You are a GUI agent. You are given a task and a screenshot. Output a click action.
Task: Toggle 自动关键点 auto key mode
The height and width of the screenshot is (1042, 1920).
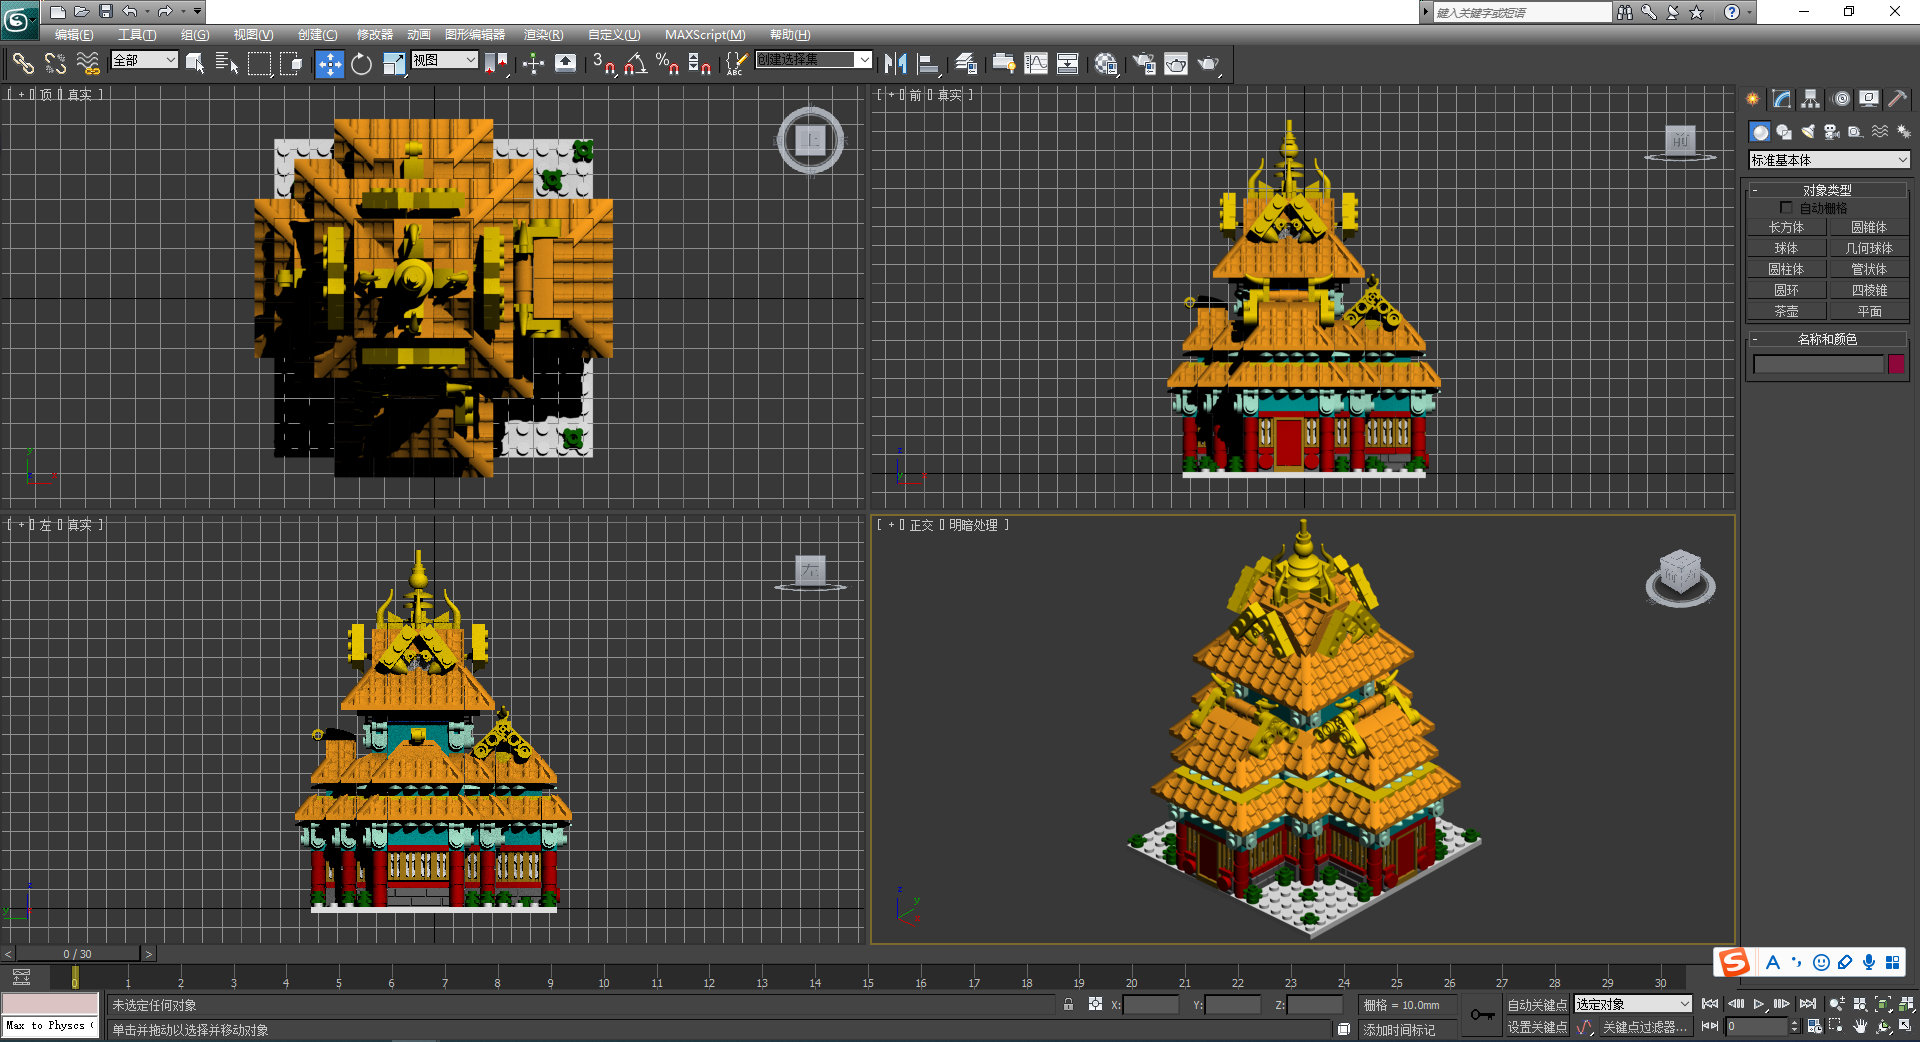1536,1004
